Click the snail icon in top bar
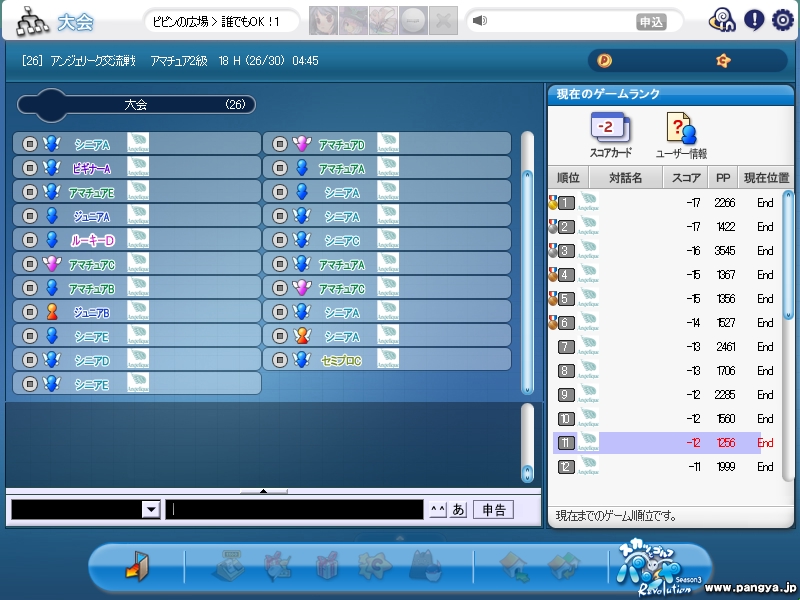The height and width of the screenshot is (600, 800). pos(722,20)
